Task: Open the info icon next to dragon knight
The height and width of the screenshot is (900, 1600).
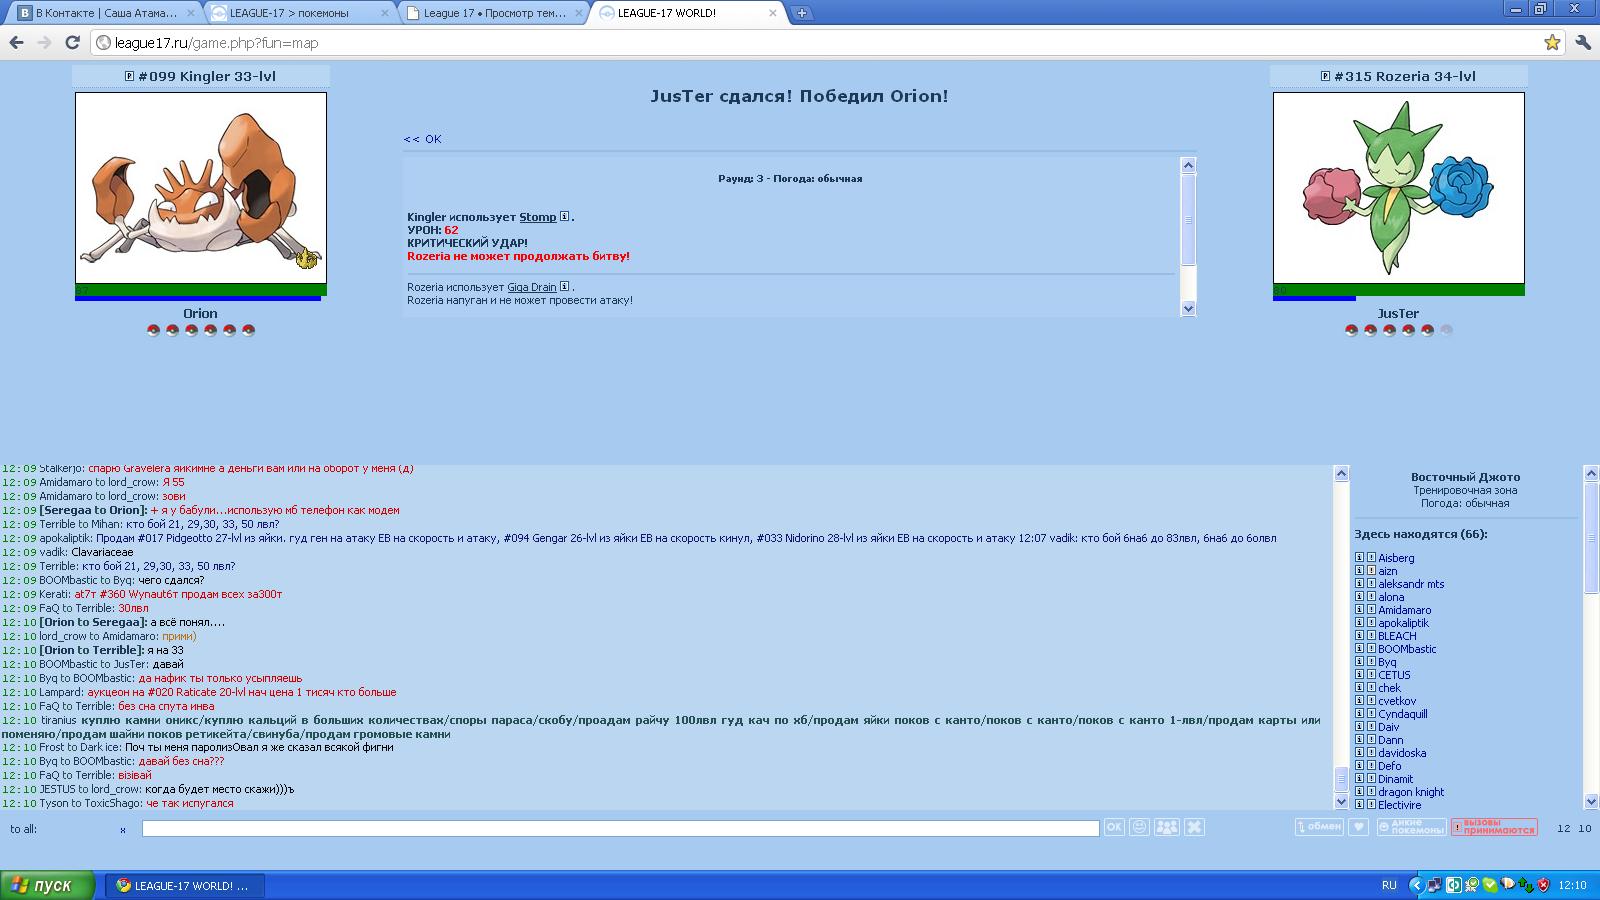Action: (x=1359, y=792)
